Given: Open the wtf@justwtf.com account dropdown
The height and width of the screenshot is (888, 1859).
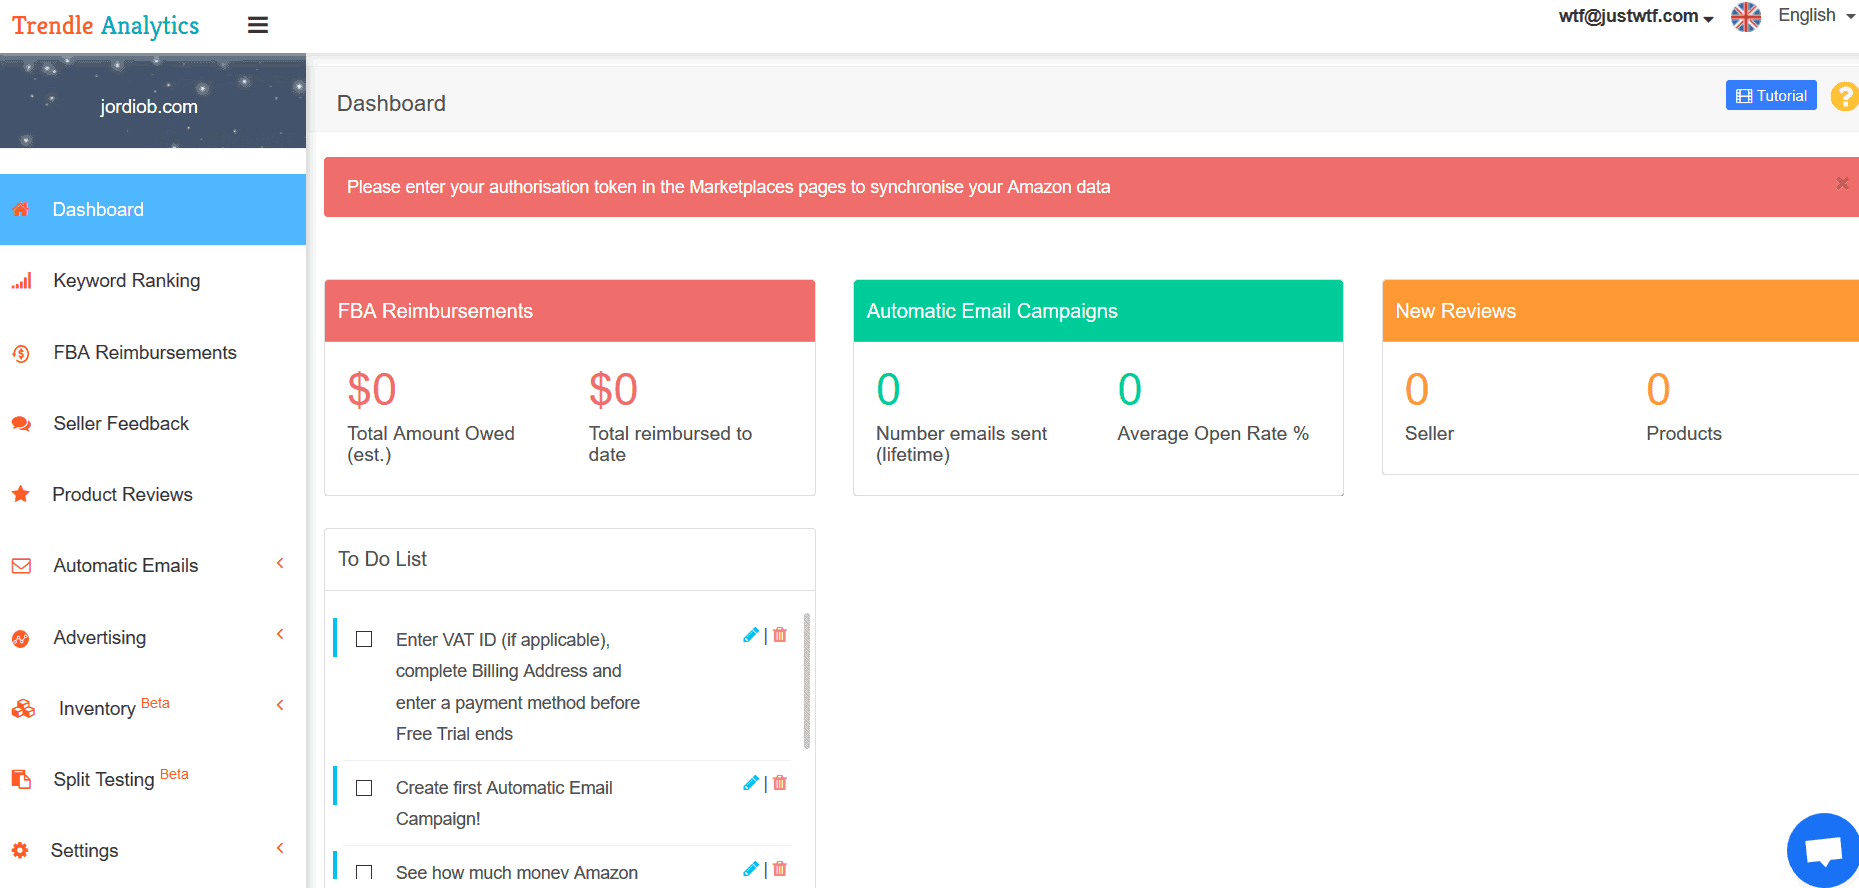Looking at the screenshot, I should pos(1635,16).
